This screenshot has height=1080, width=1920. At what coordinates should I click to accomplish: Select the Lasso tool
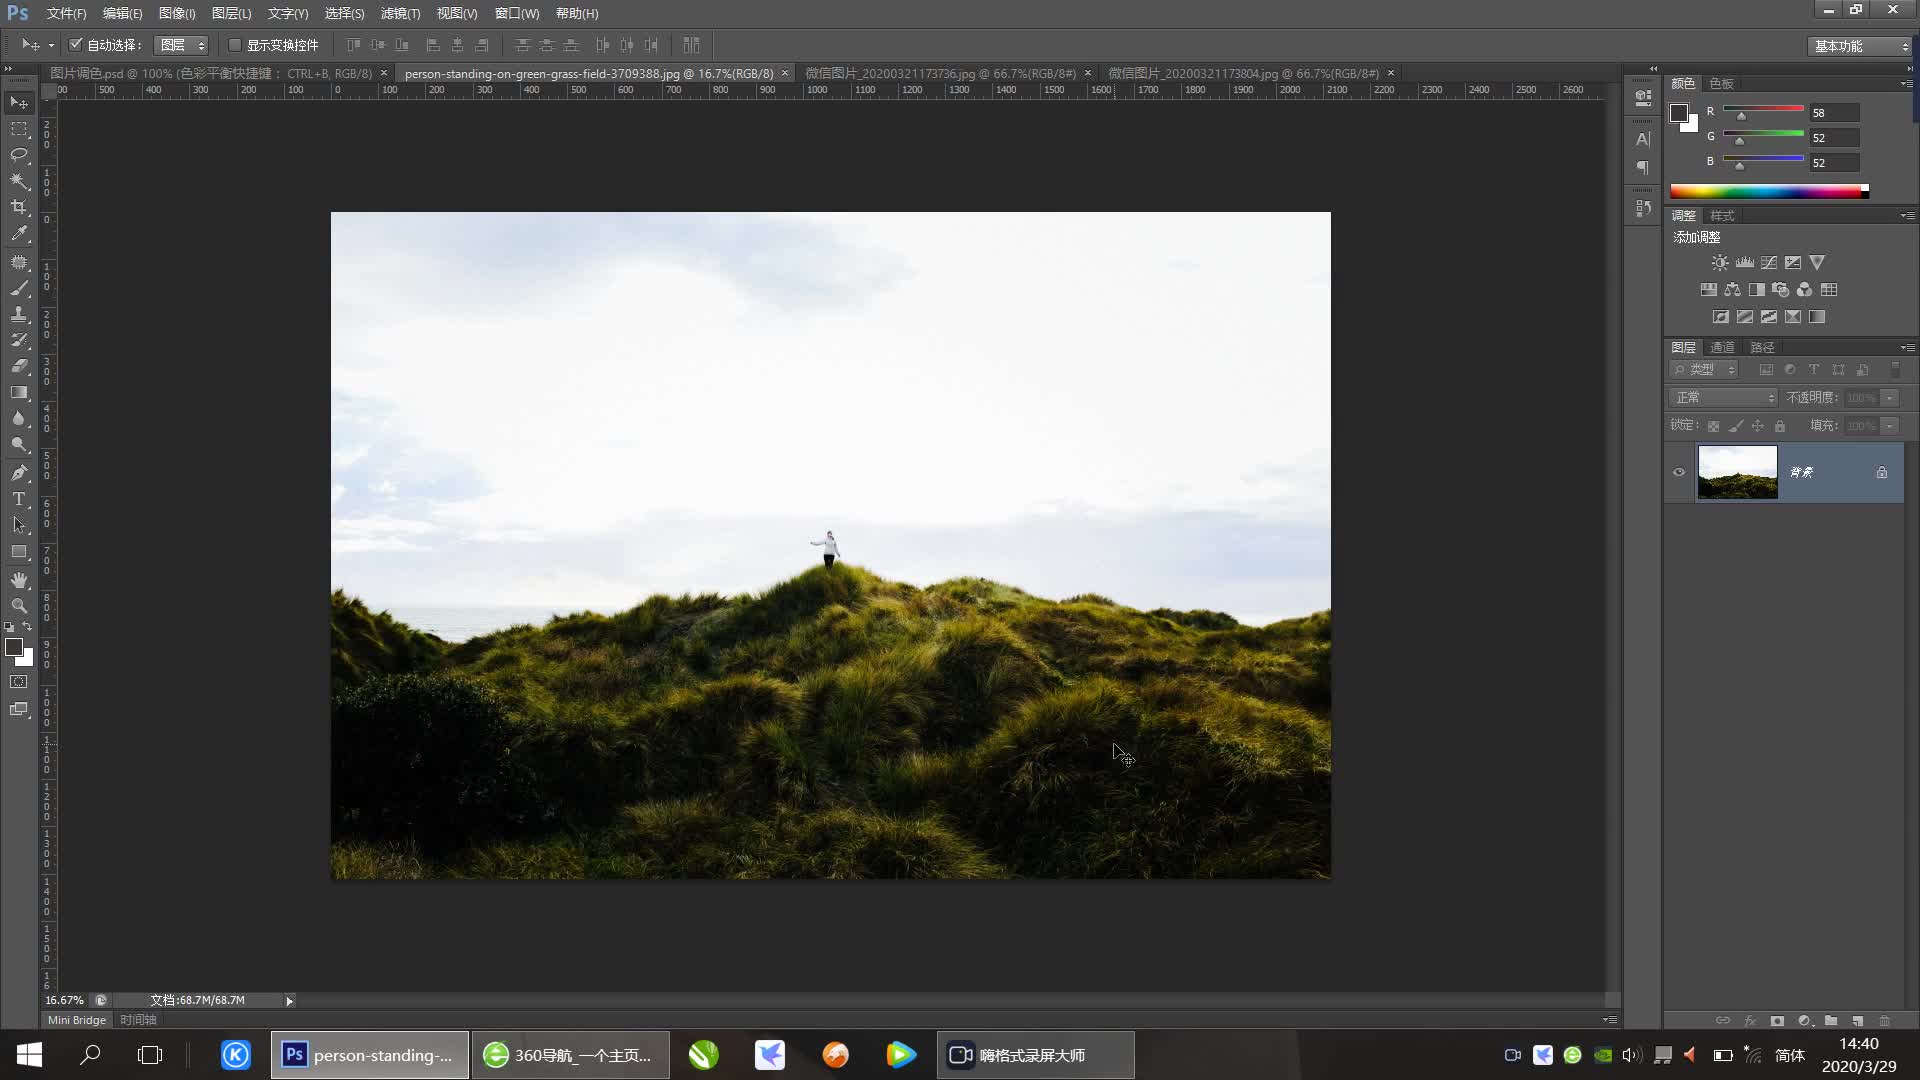19,155
